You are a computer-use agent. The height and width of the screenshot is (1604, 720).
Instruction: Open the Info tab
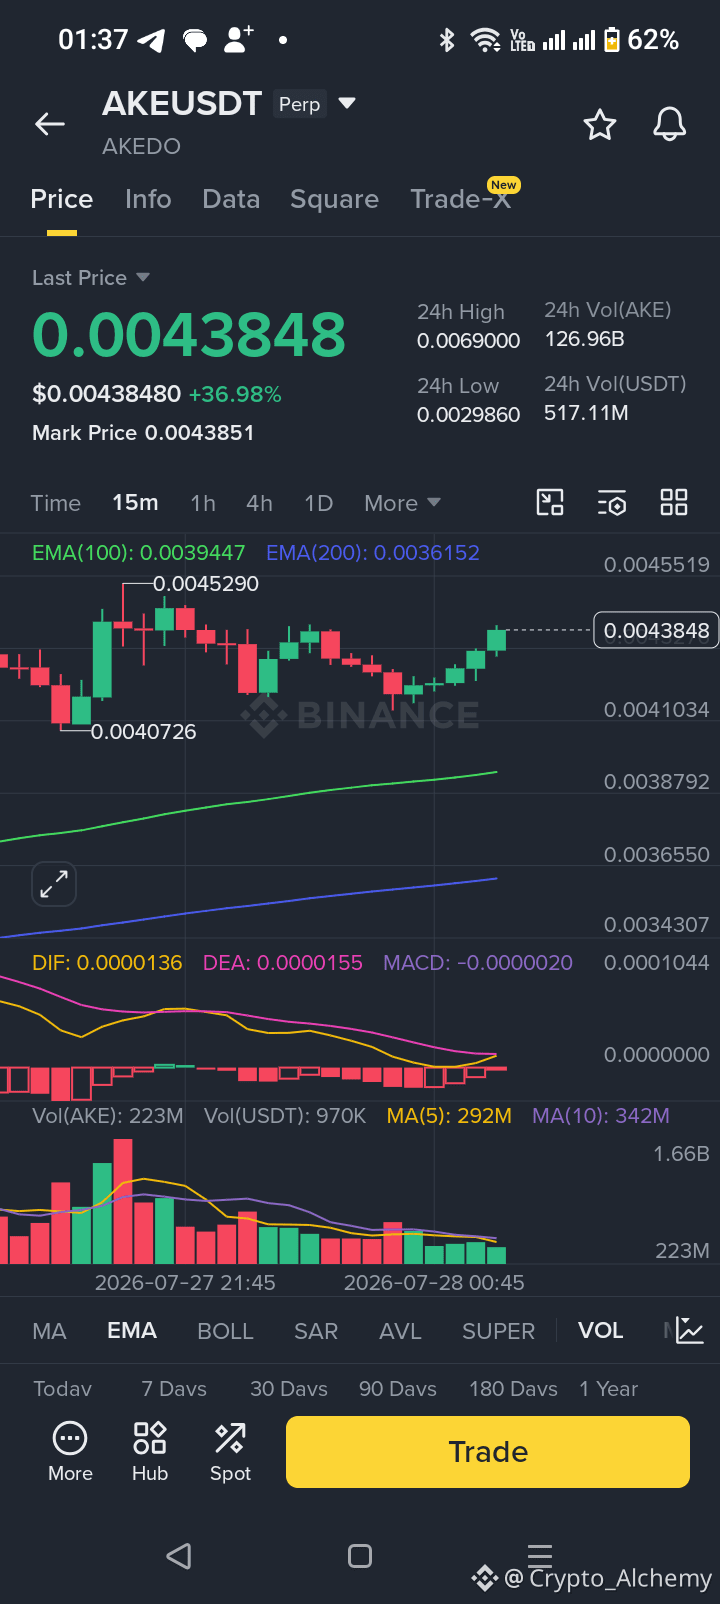148,199
